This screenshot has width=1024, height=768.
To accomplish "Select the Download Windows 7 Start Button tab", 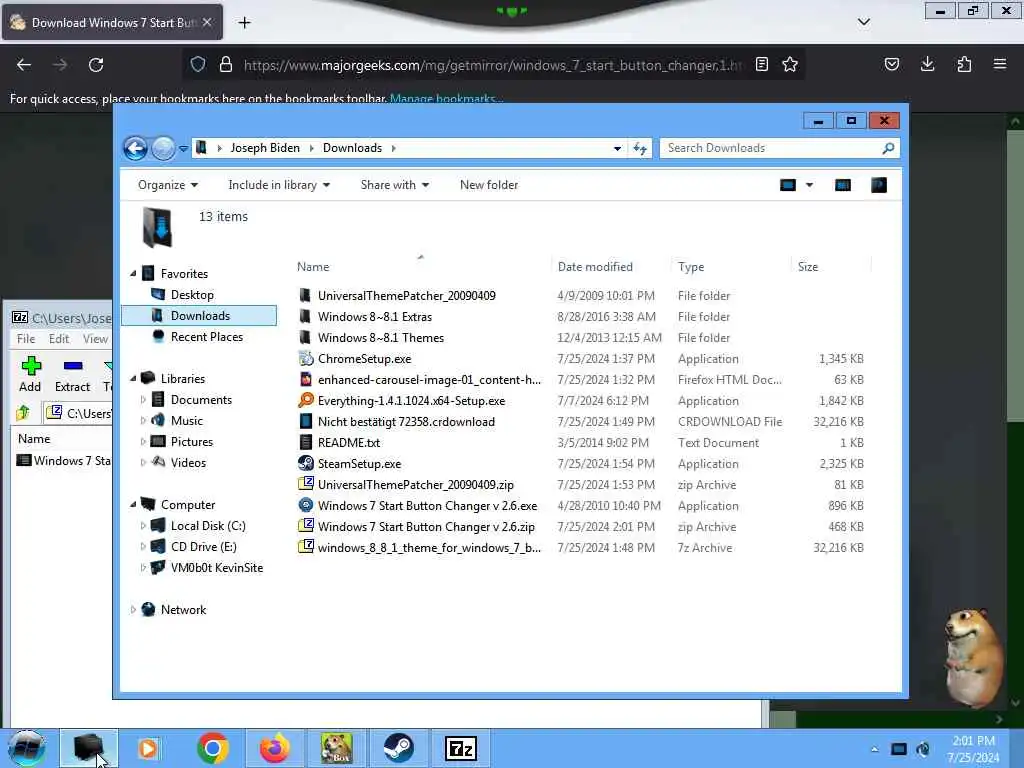I will click(x=112, y=23).
